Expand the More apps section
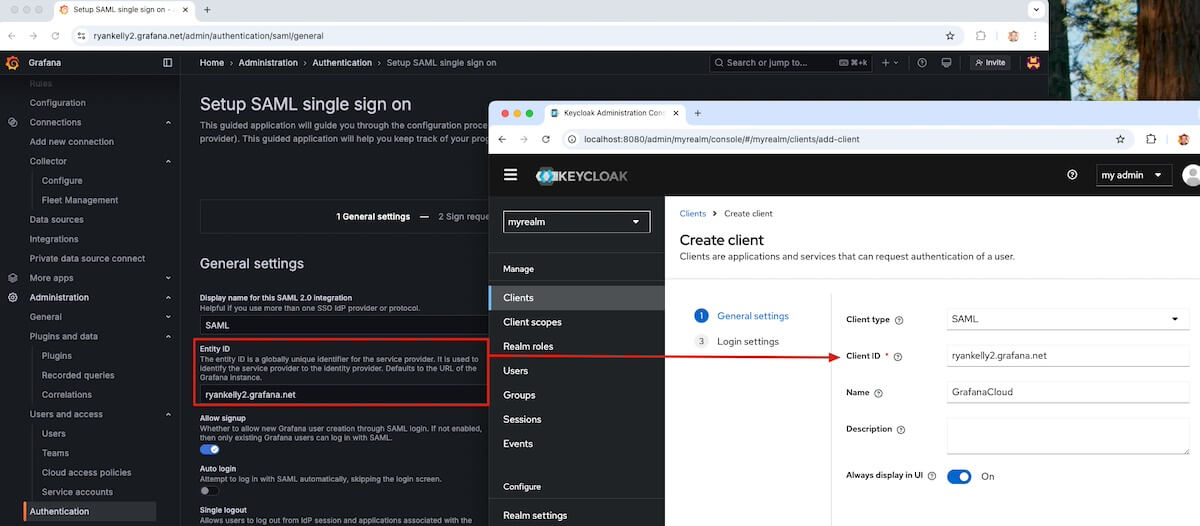The height and width of the screenshot is (526, 1200). [x=167, y=278]
